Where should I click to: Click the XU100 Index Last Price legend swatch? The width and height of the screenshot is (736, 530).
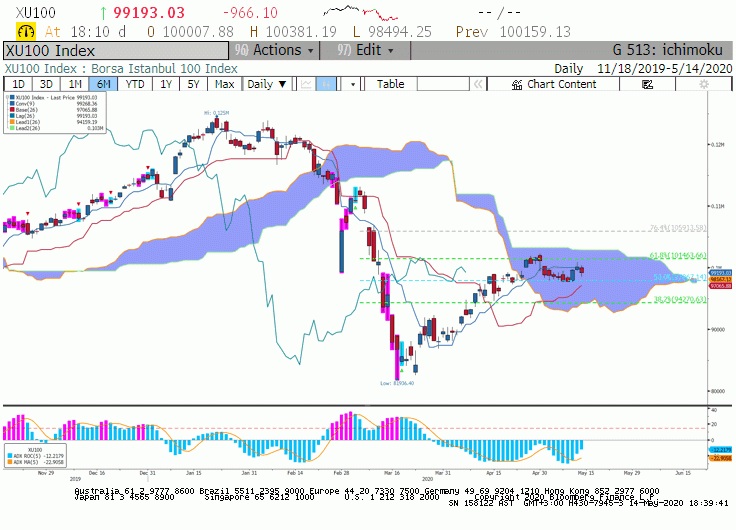[12, 98]
